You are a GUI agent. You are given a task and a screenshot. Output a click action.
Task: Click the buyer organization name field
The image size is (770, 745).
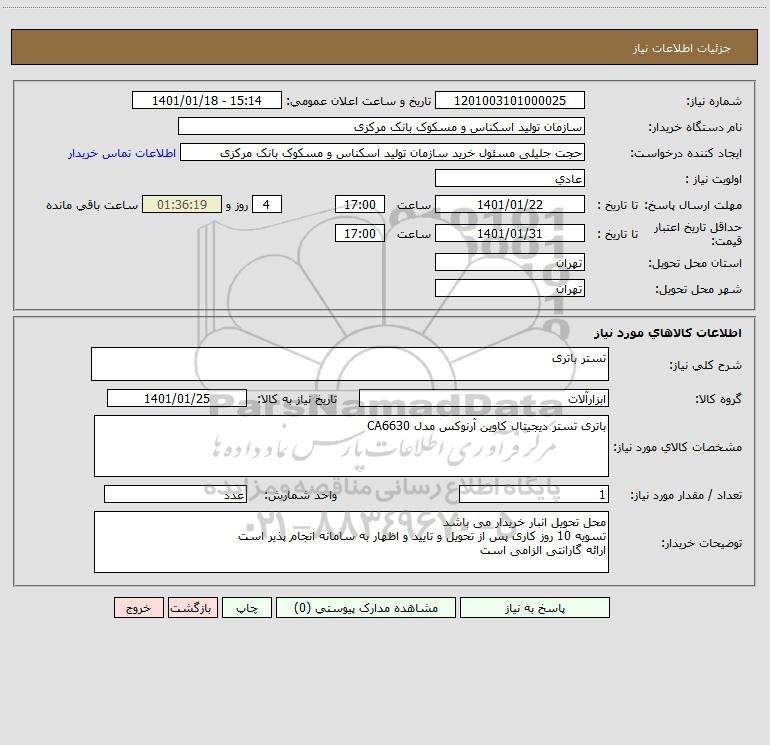click(x=381, y=126)
